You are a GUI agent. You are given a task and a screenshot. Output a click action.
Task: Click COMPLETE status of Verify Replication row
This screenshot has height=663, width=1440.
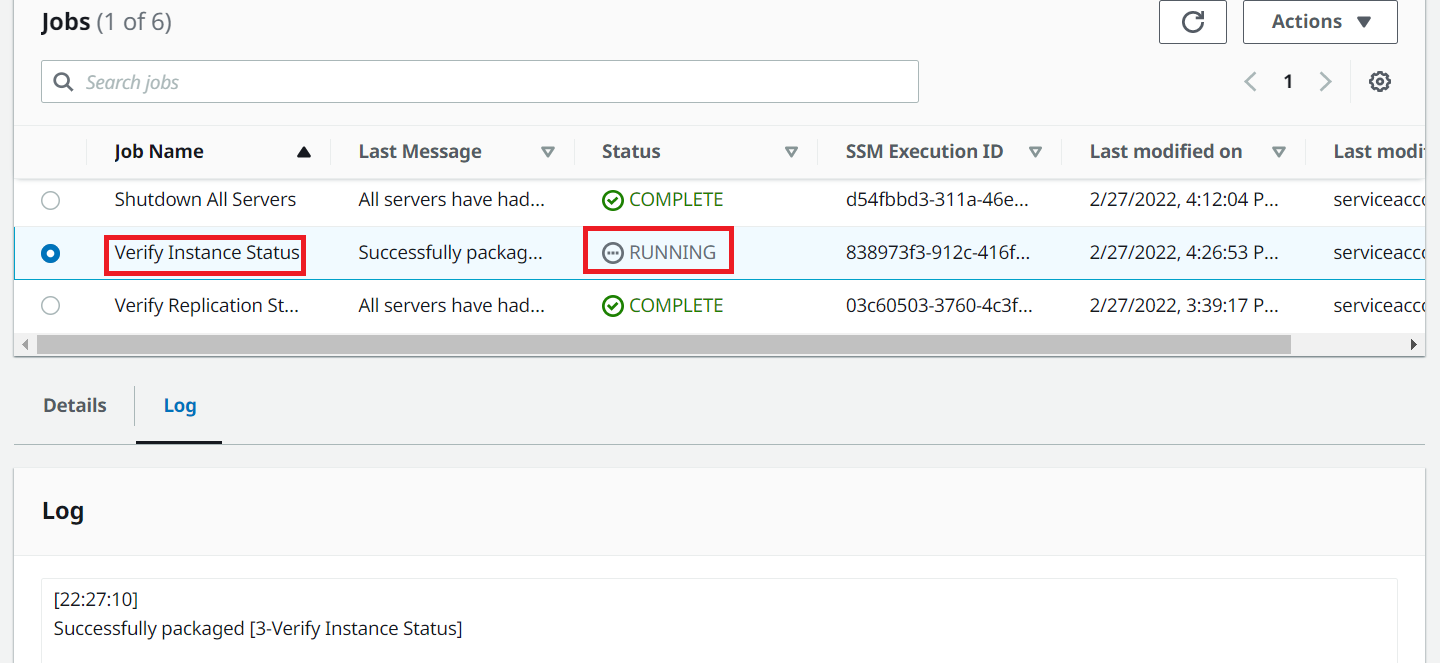[x=676, y=306]
